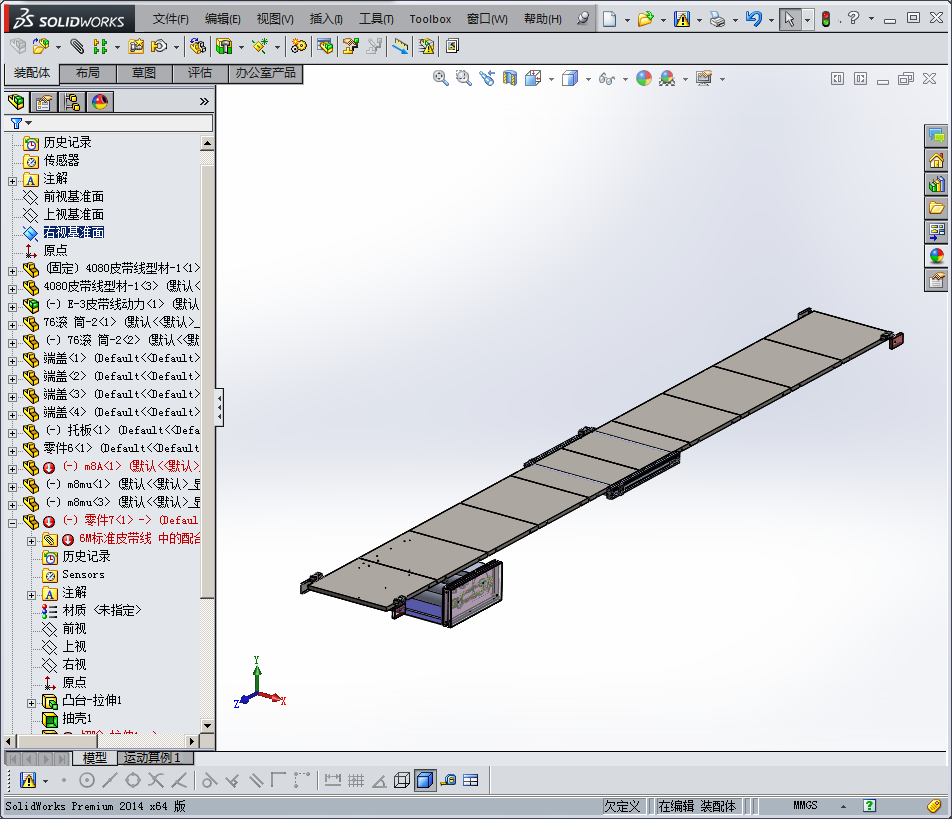Open the File Explorer folder in task pane
Viewport: 952px width, 819px height.
936,208
